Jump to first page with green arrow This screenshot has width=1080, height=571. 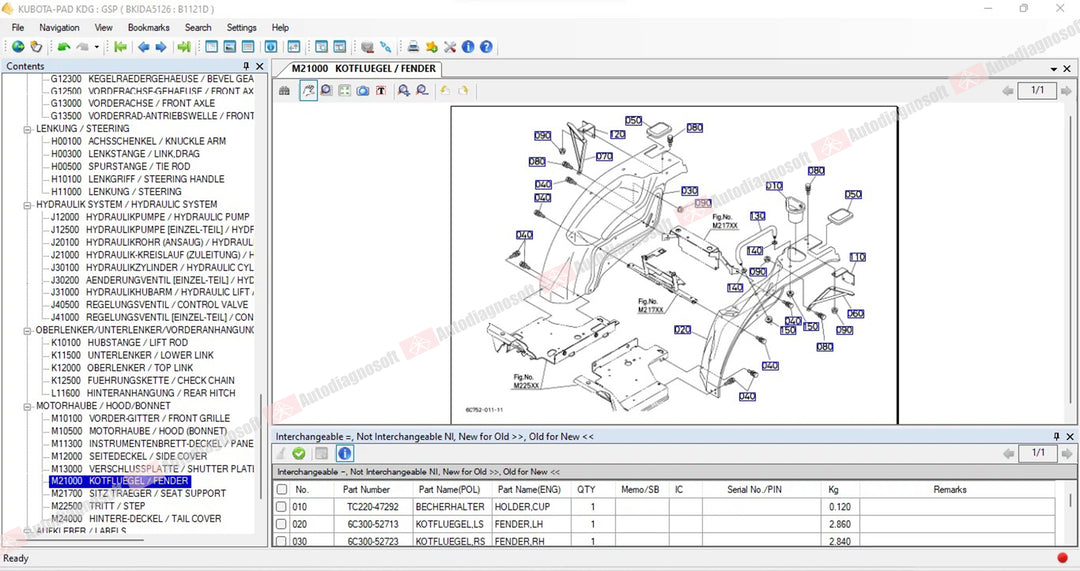(121, 47)
